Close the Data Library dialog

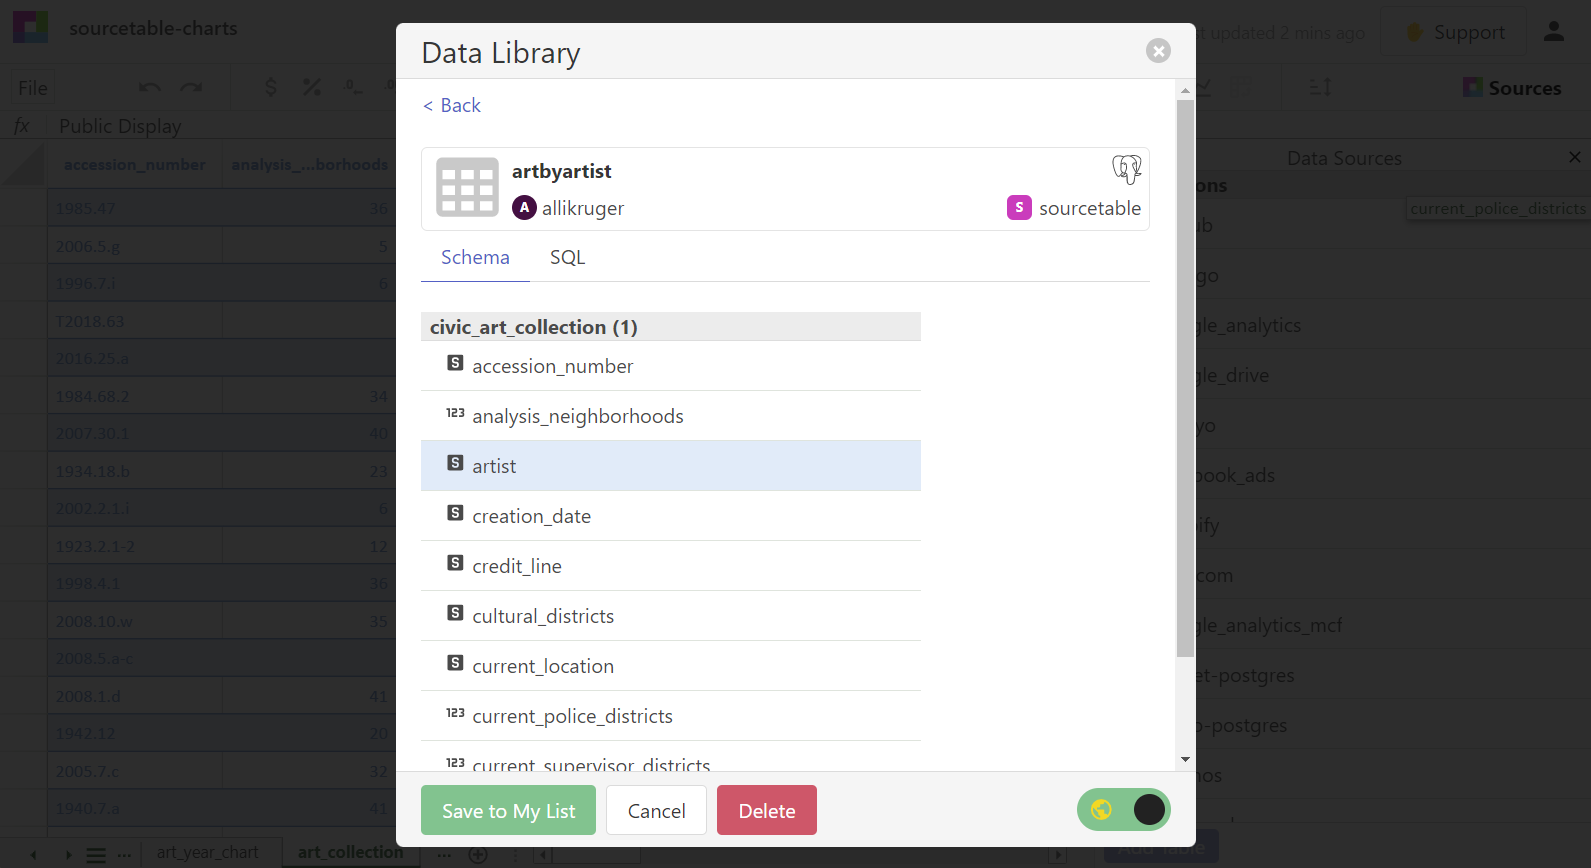click(1158, 51)
